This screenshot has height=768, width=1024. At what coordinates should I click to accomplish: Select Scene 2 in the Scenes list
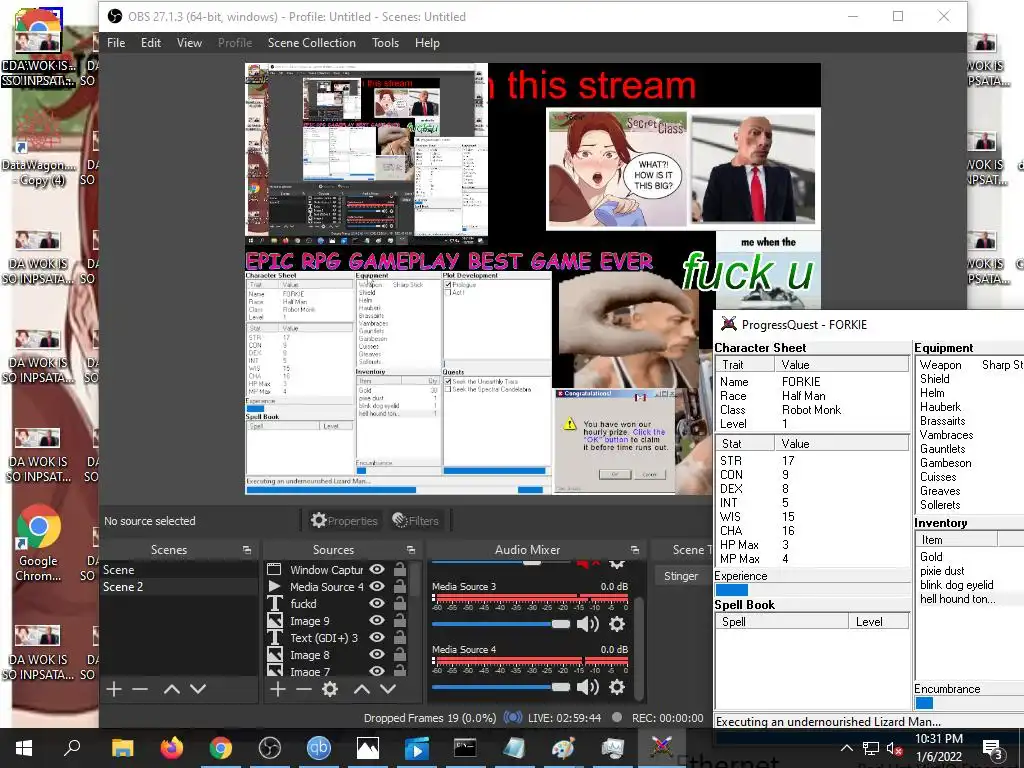tap(179, 586)
